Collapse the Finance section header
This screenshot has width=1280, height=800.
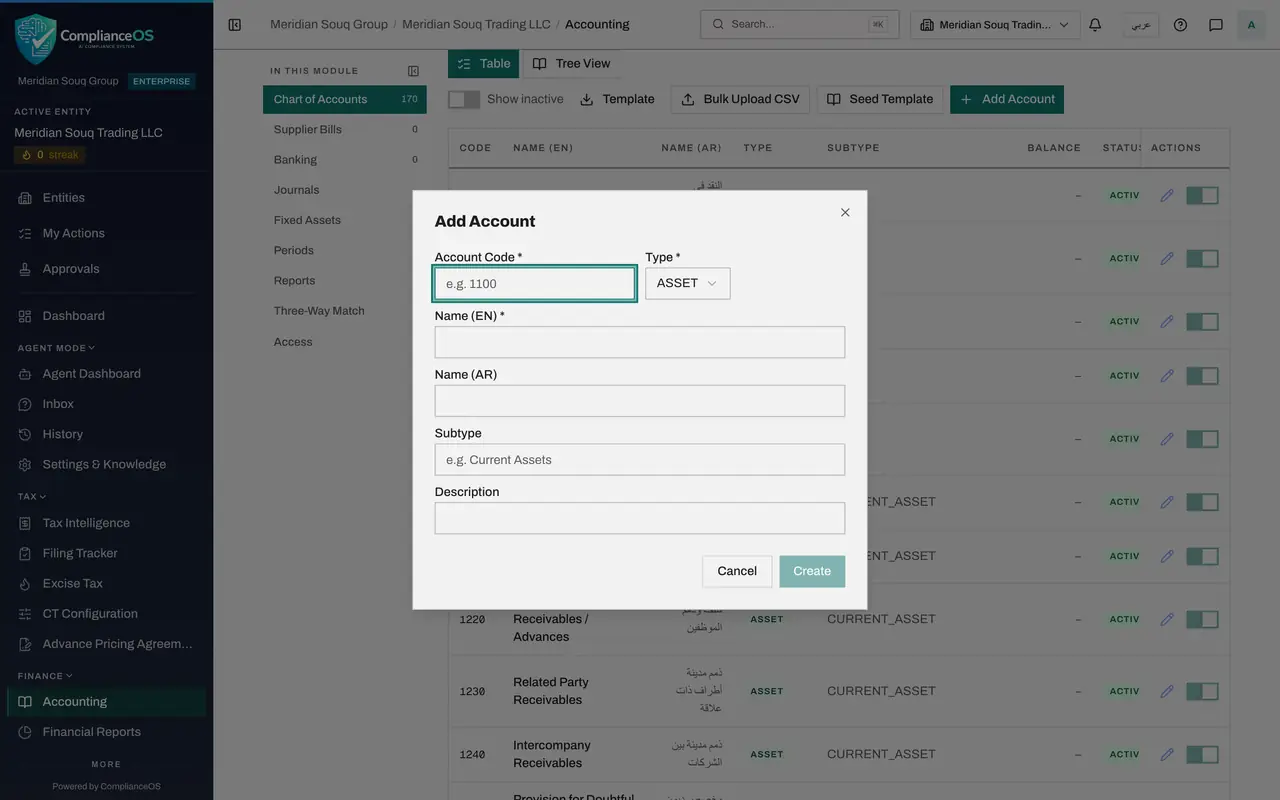pyautogui.click(x=45, y=676)
